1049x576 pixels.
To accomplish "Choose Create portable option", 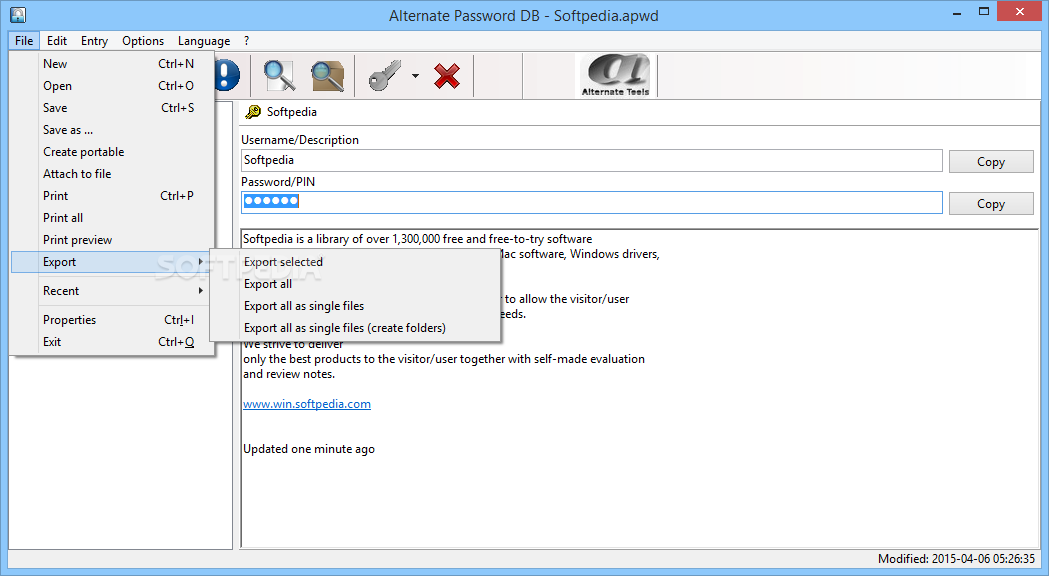I will (112, 152).
